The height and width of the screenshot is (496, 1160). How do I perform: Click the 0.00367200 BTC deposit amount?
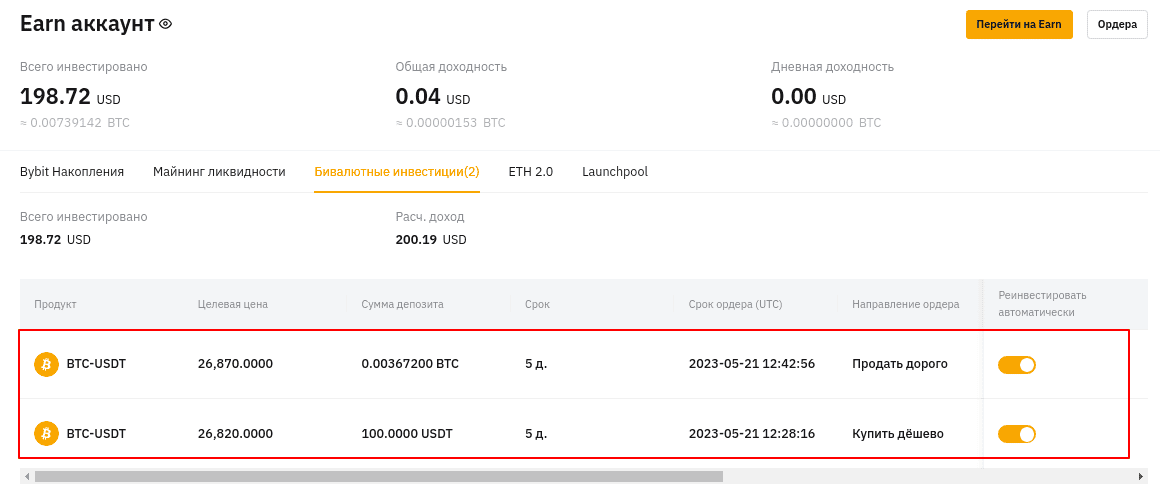pos(410,364)
